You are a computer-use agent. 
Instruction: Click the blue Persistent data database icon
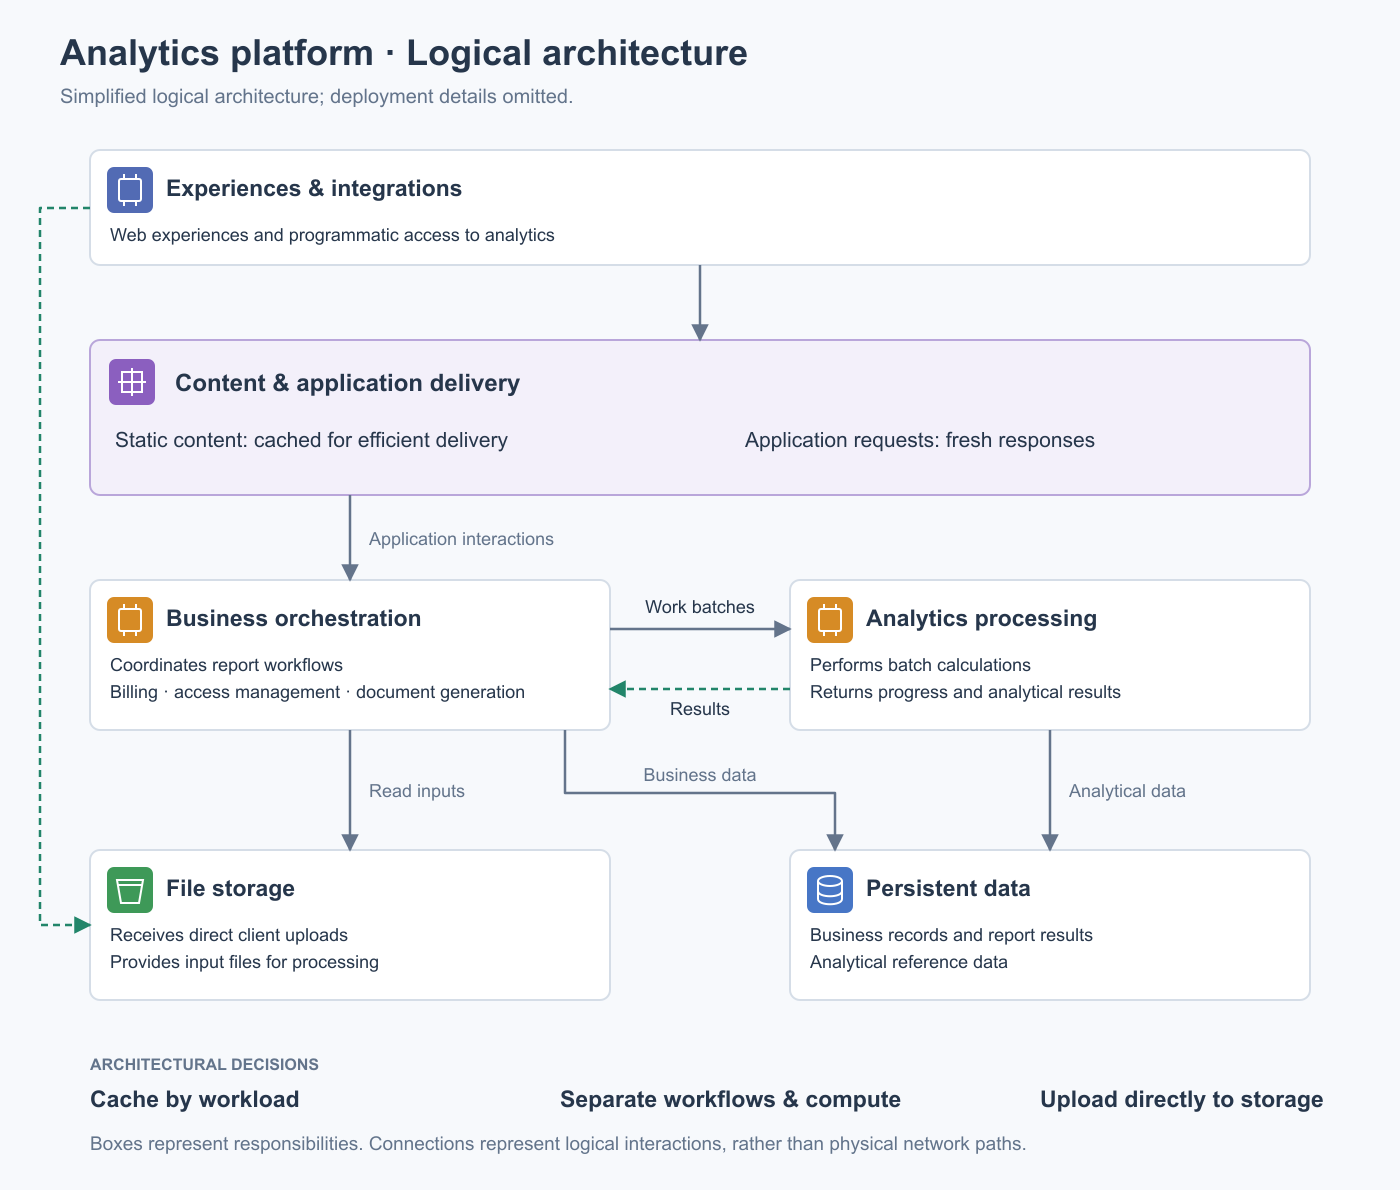tap(830, 889)
